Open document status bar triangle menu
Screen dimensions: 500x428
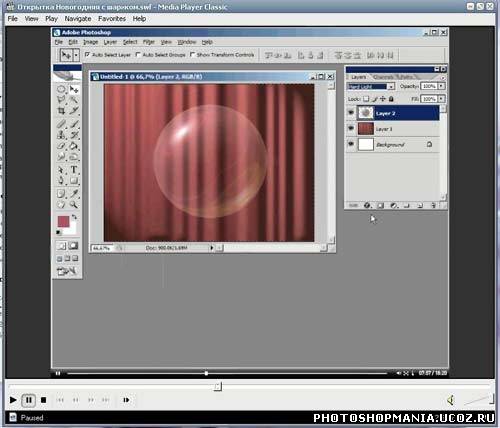(x=211, y=248)
